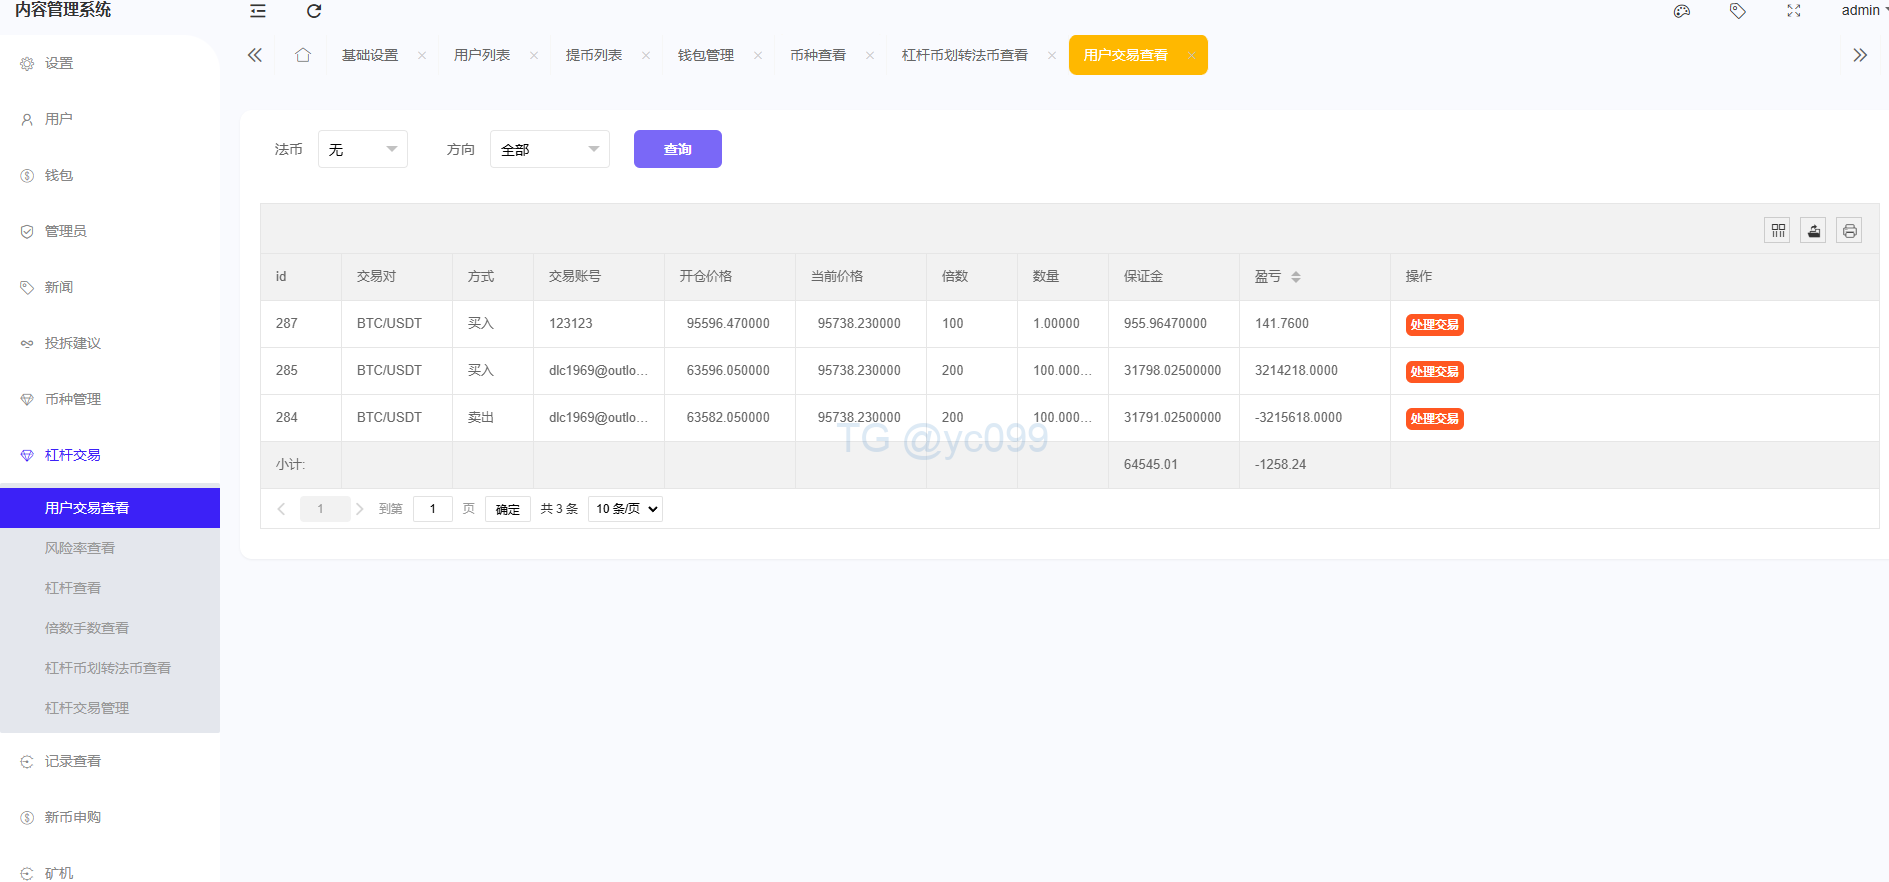Click the 查询 button

(x=677, y=149)
